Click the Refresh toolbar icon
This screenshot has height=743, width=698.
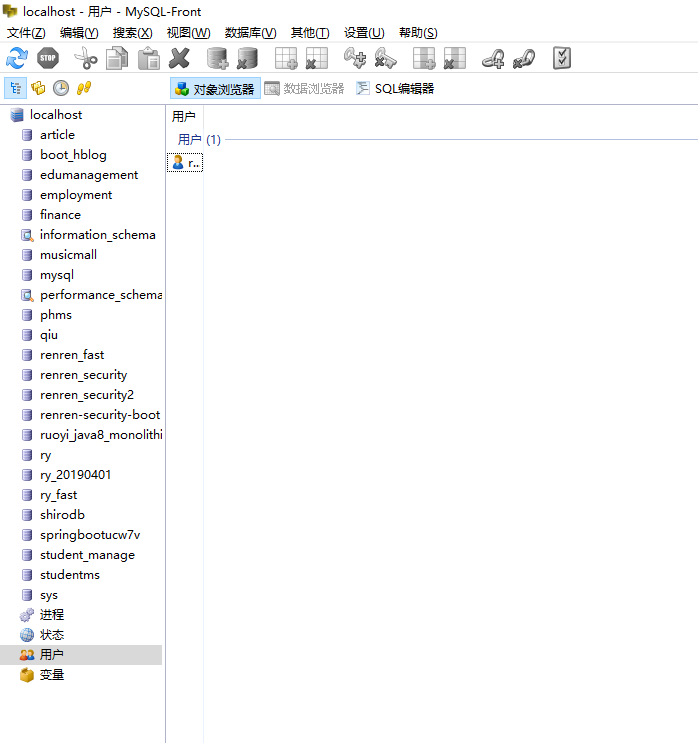[x=17, y=58]
